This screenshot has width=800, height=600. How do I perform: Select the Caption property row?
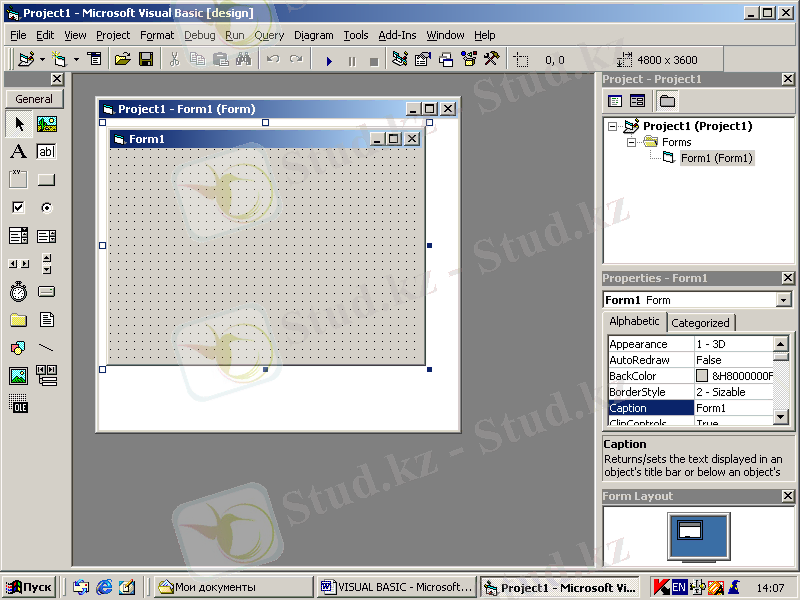tap(691, 408)
